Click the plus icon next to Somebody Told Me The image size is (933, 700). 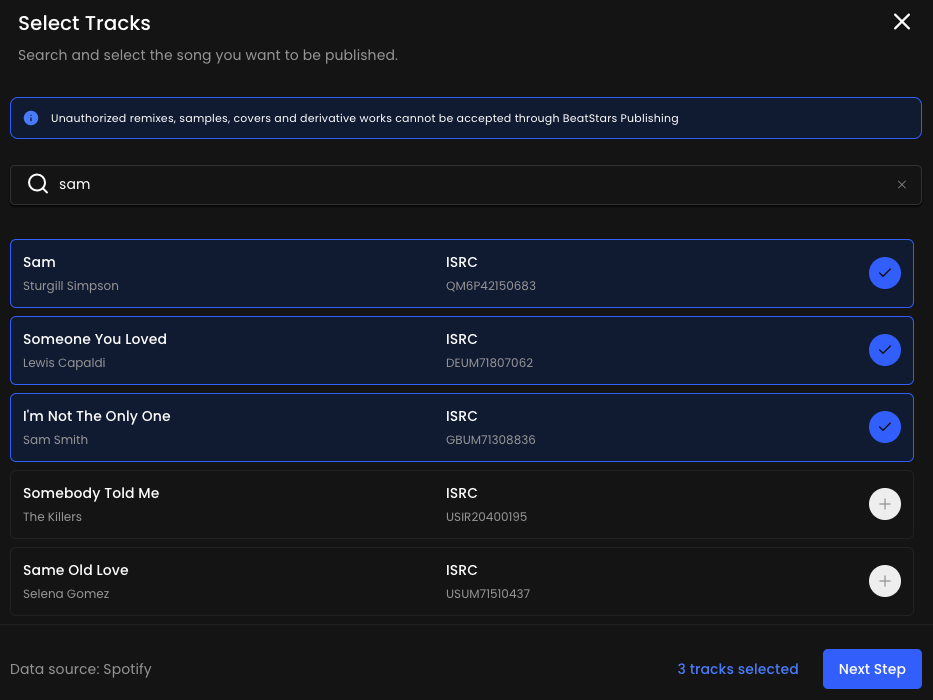pyautogui.click(x=884, y=504)
